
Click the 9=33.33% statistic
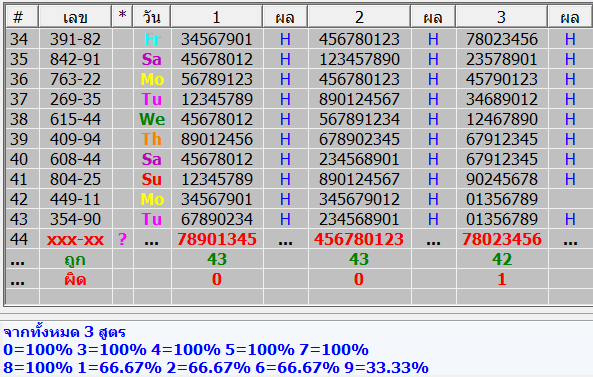pyautogui.click(x=386, y=367)
